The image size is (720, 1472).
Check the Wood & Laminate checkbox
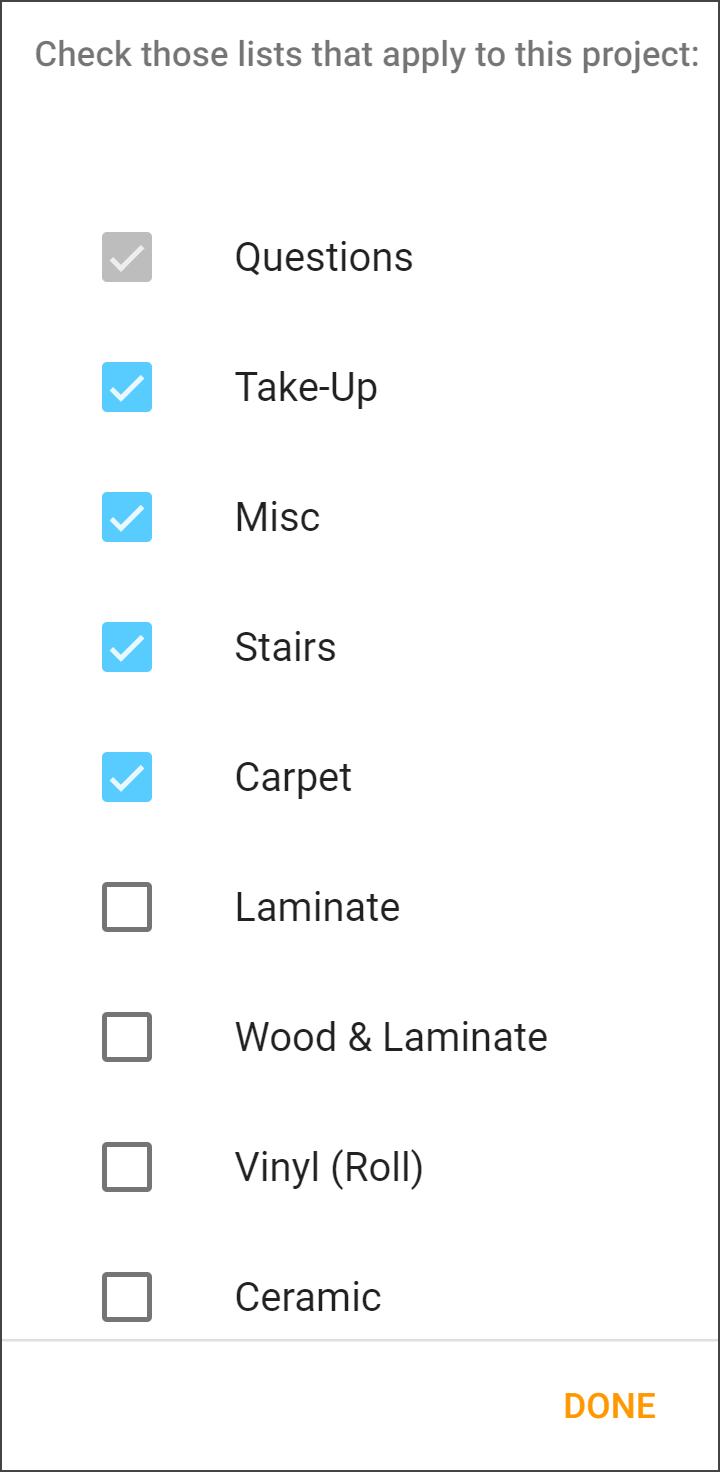tap(126, 1037)
